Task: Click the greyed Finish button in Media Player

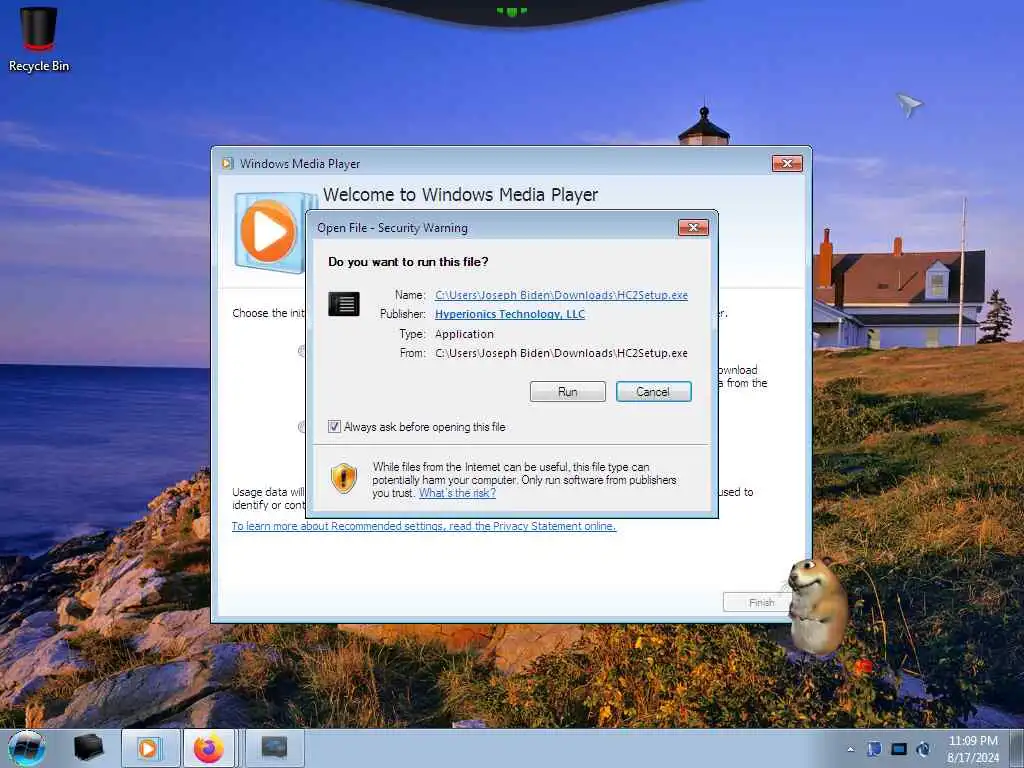Action: coord(757,602)
